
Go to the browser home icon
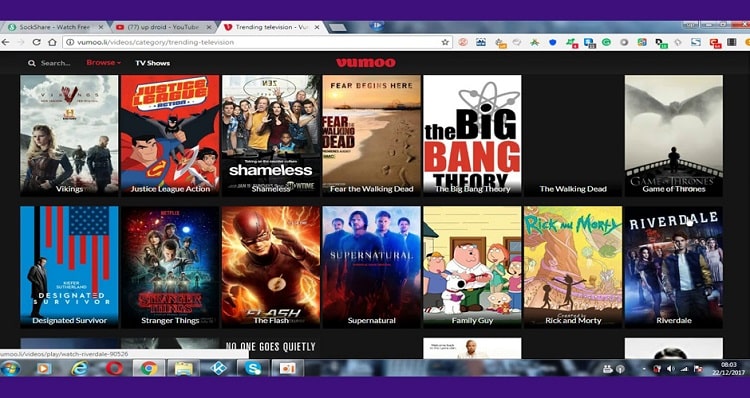coord(52,42)
